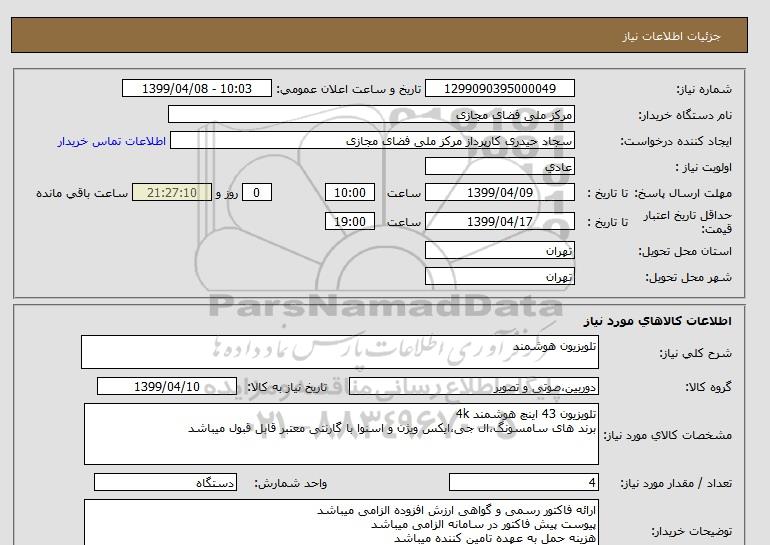The width and height of the screenshot is (770, 545).
Task: Select the label گروه کالا
Action: coord(708,387)
